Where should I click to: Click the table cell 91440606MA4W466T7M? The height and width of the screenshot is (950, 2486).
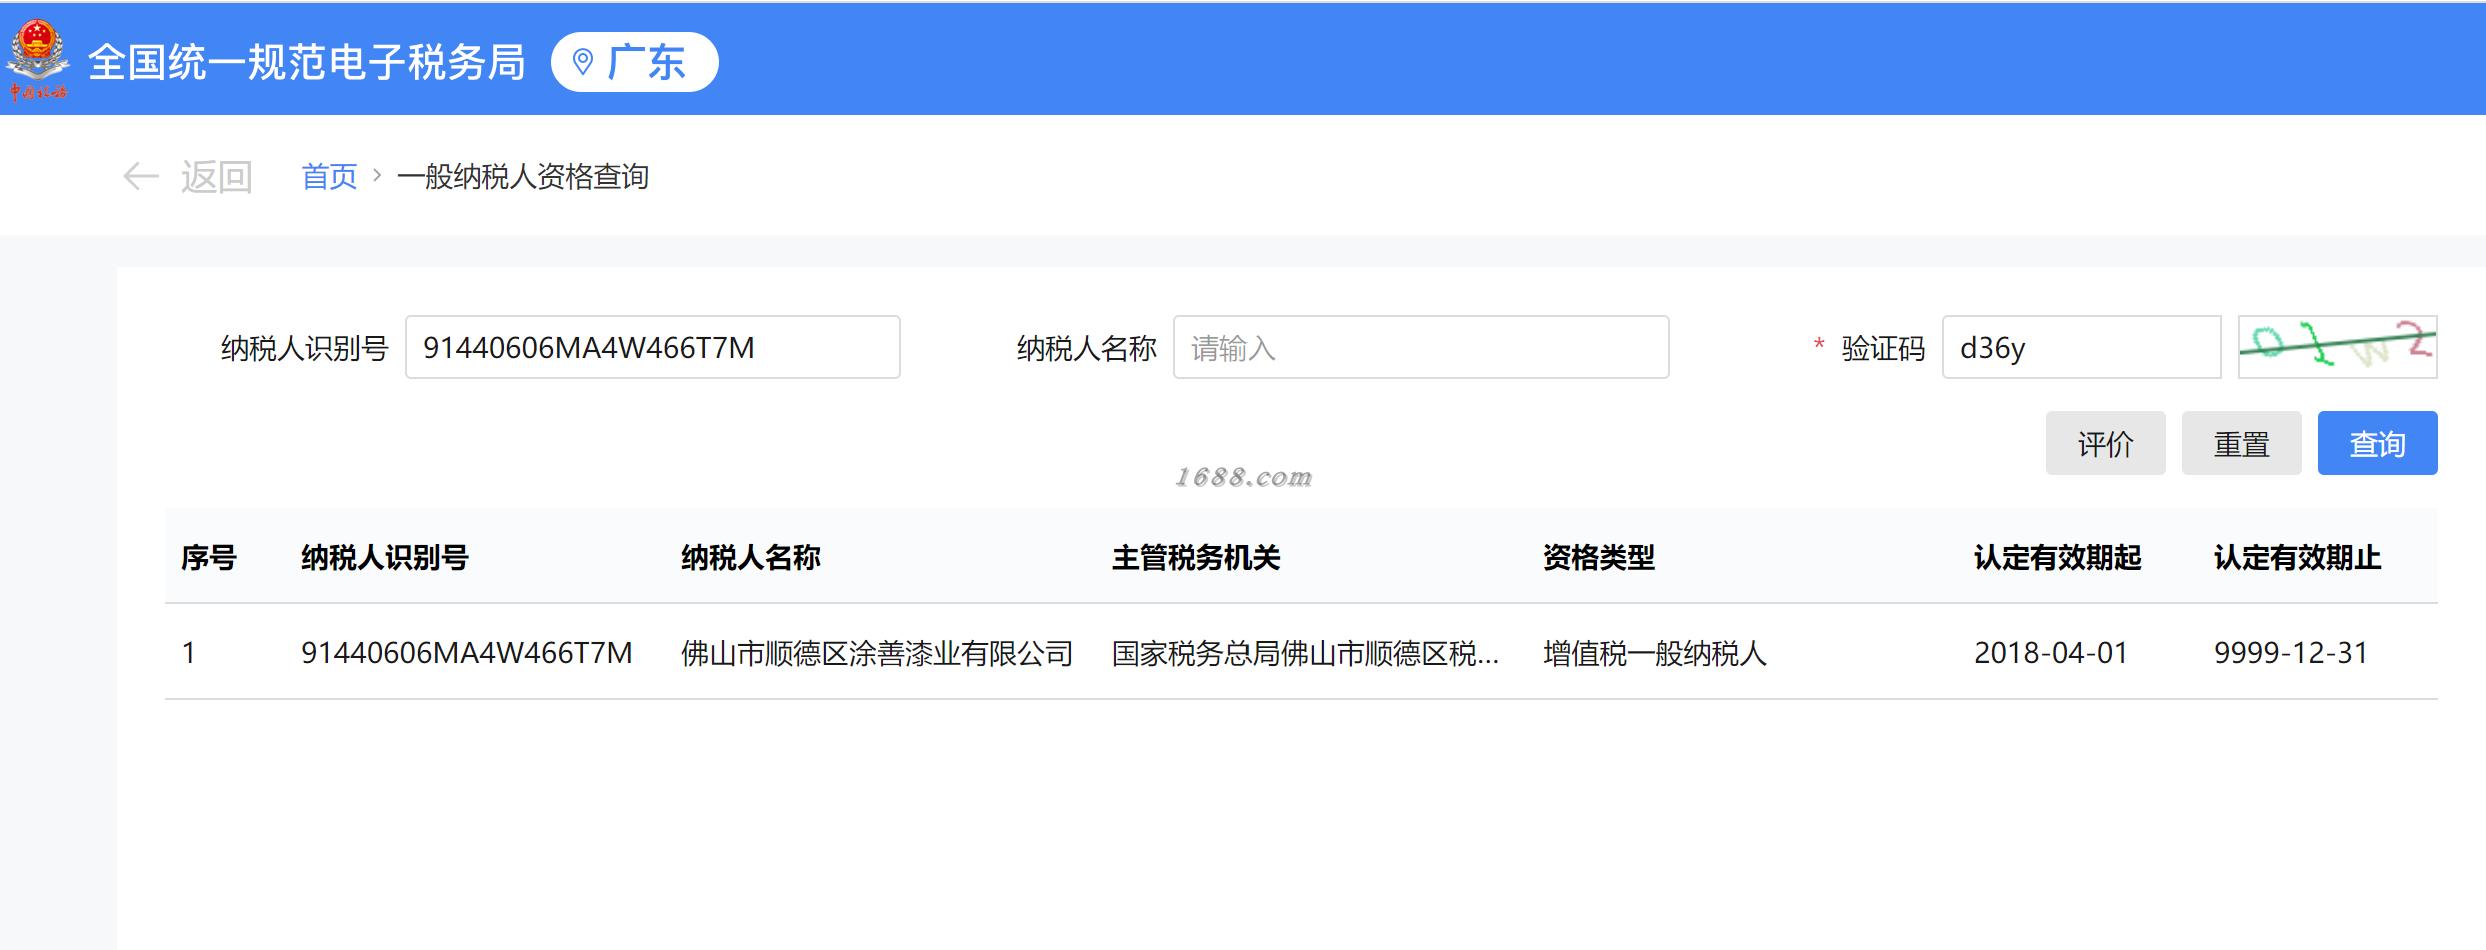point(467,653)
